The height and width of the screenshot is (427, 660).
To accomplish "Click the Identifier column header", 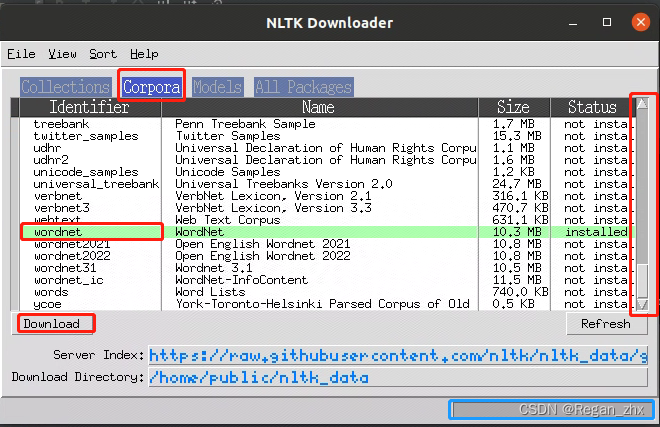I will pyautogui.click(x=90, y=107).
